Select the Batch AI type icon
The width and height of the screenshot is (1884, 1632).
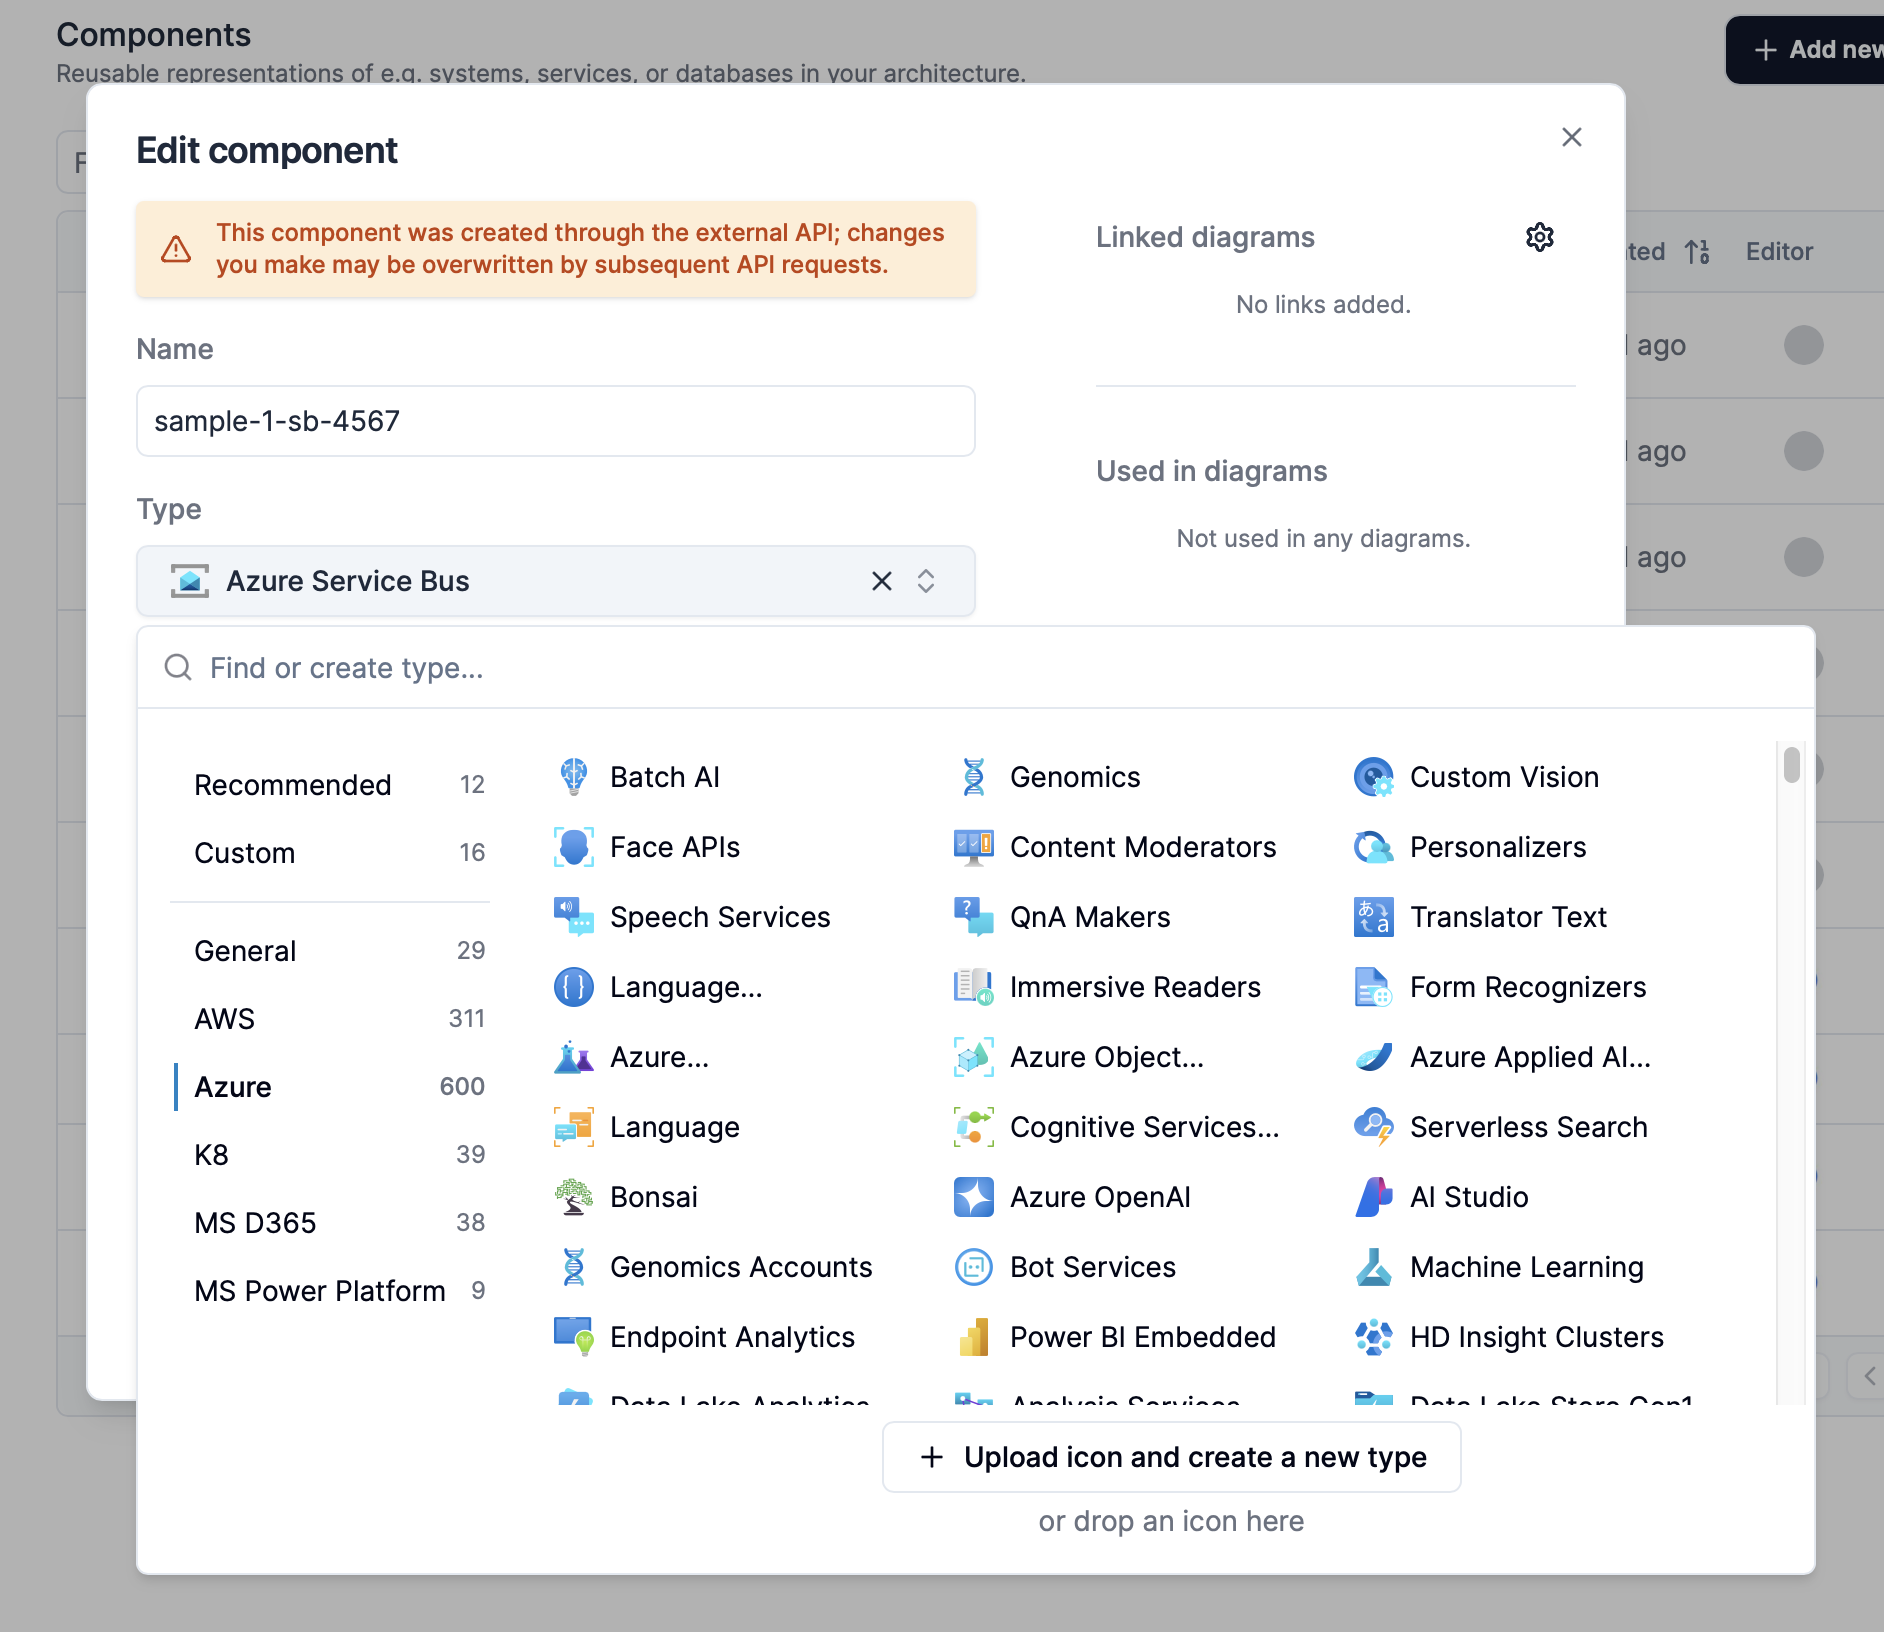tap(574, 777)
